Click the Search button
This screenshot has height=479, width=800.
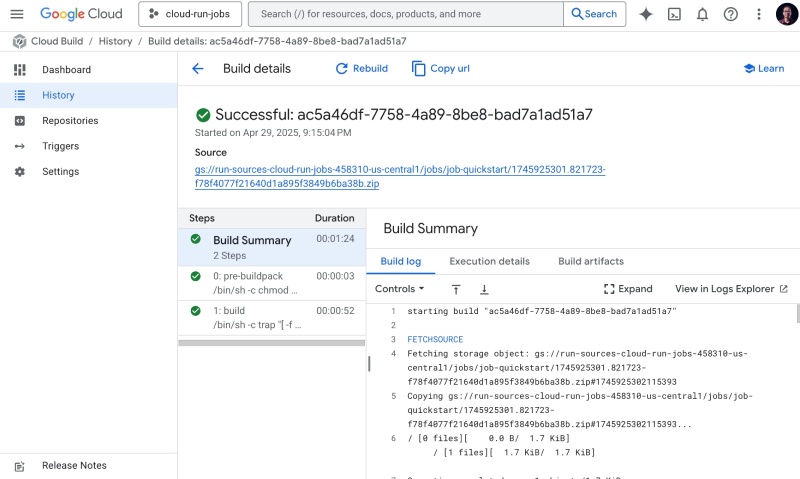(594, 14)
